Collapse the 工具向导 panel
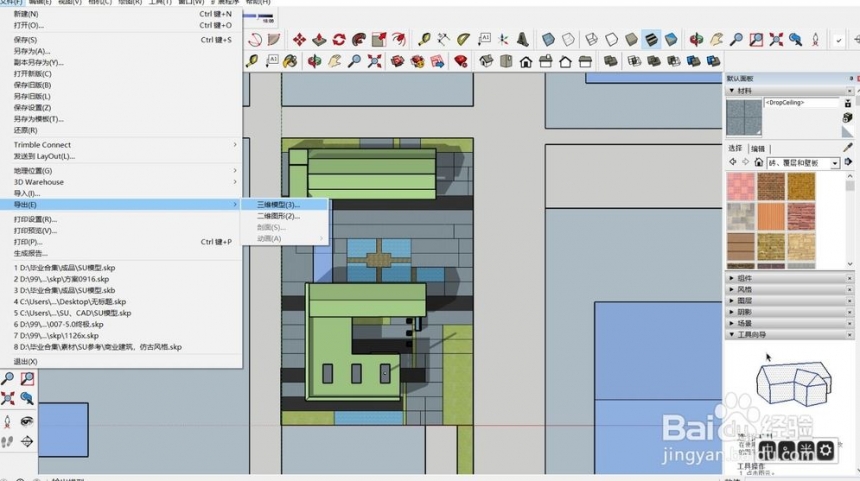This screenshot has width=860, height=481. (732, 335)
